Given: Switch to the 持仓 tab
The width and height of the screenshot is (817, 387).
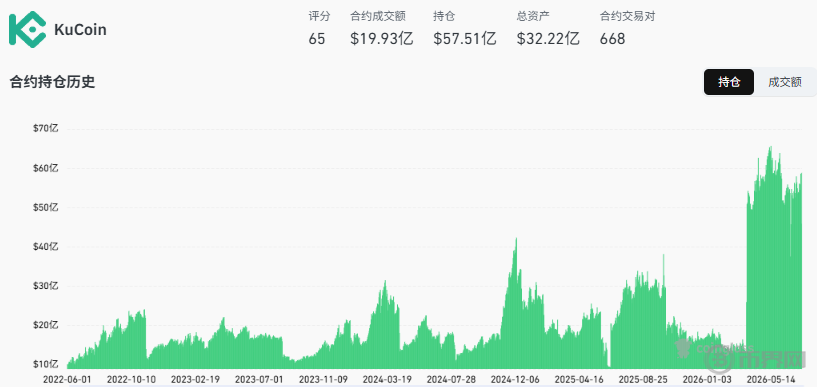Looking at the screenshot, I should click(x=728, y=82).
